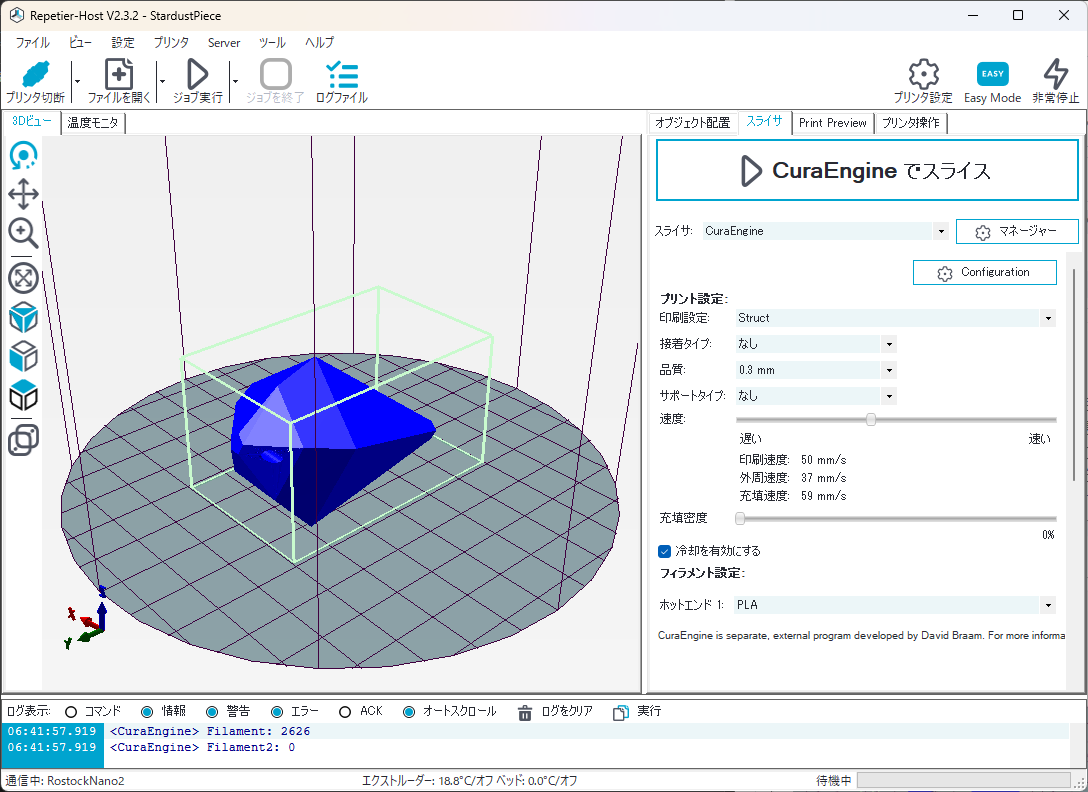This screenshot has width=1088, height=792.
Task: Toggle 情報 log display option
Action: 146,712
